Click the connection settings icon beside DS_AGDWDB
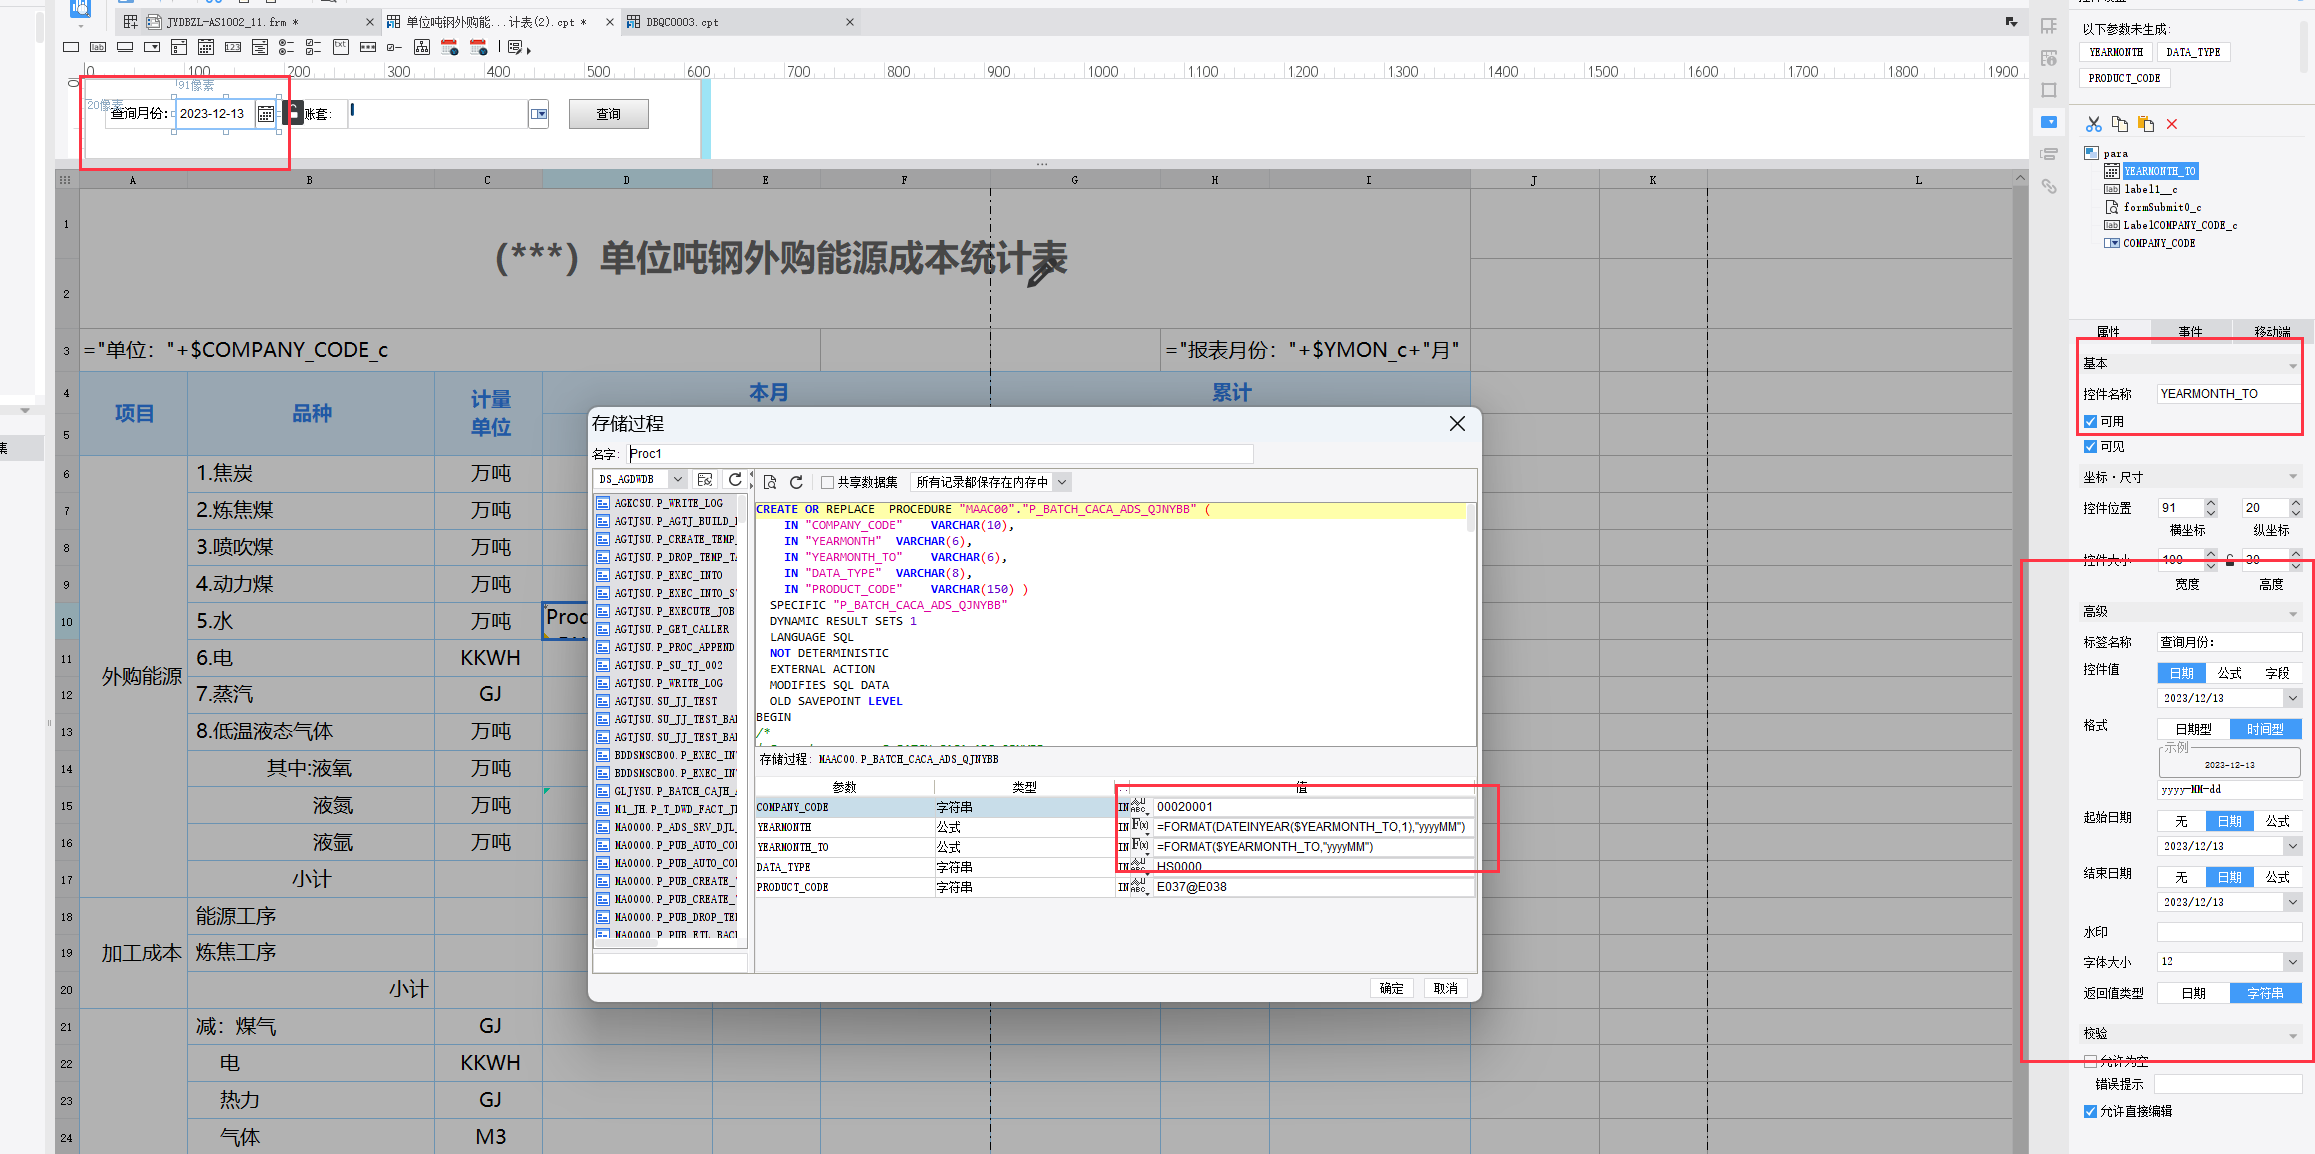The height and width of the screenshot is (1154, 2315). pyautogui.click(x=705, y=480)
